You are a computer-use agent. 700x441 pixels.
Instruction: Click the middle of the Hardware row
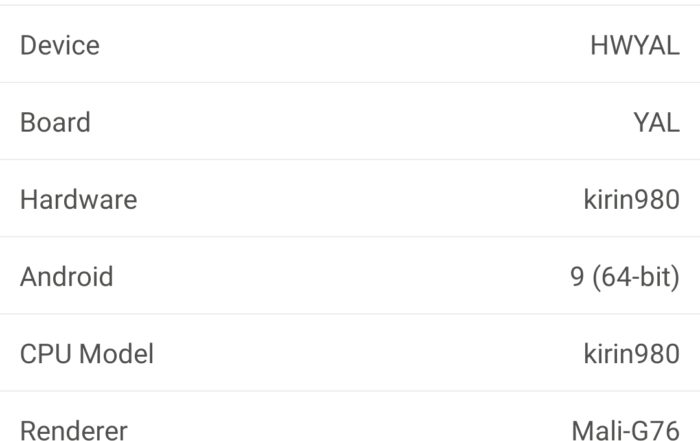coord(350,199)
